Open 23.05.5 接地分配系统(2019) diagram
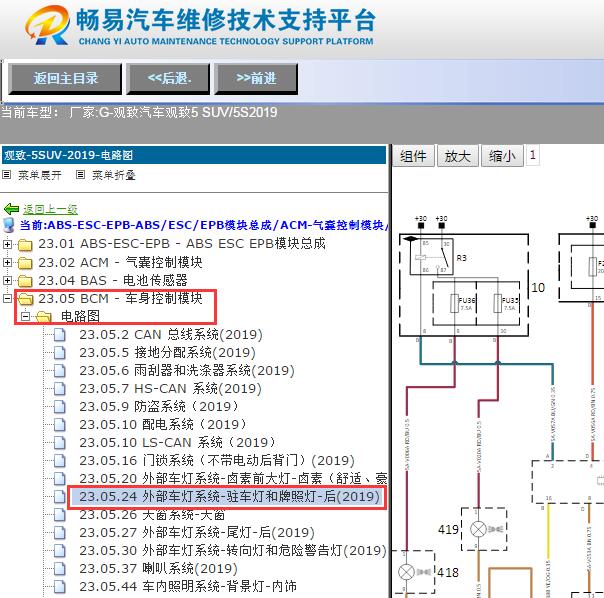This screenshot has width=604, height=598. [x=167, y=352]
